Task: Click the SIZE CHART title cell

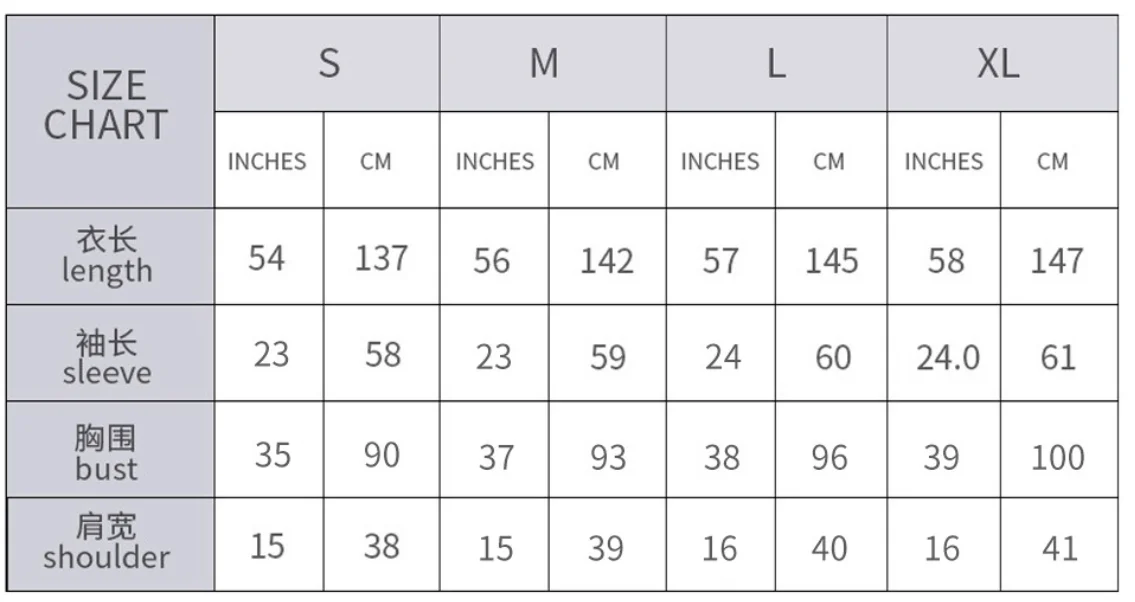Action: pyautogui.click(x=107, y=106)
